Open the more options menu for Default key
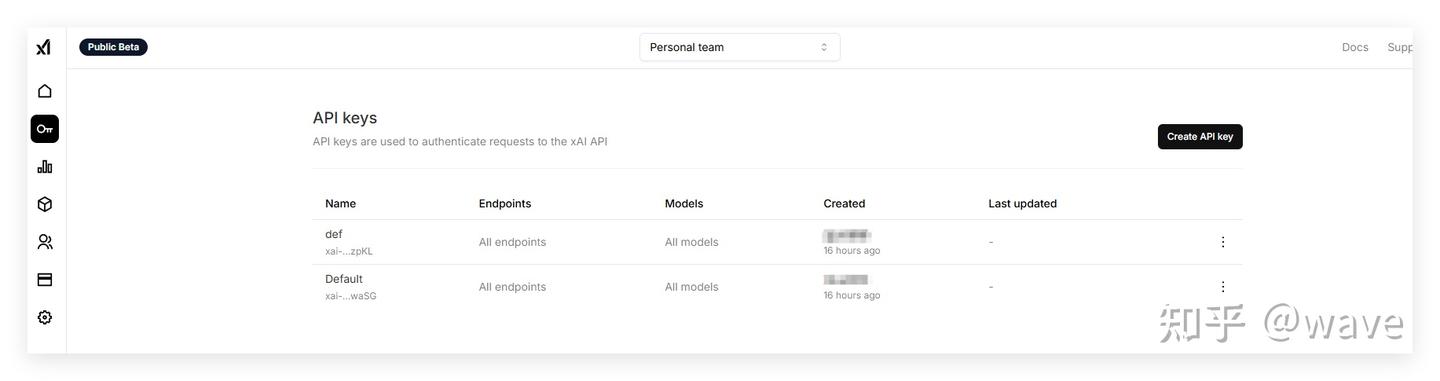 click(x=1222, y=287)
